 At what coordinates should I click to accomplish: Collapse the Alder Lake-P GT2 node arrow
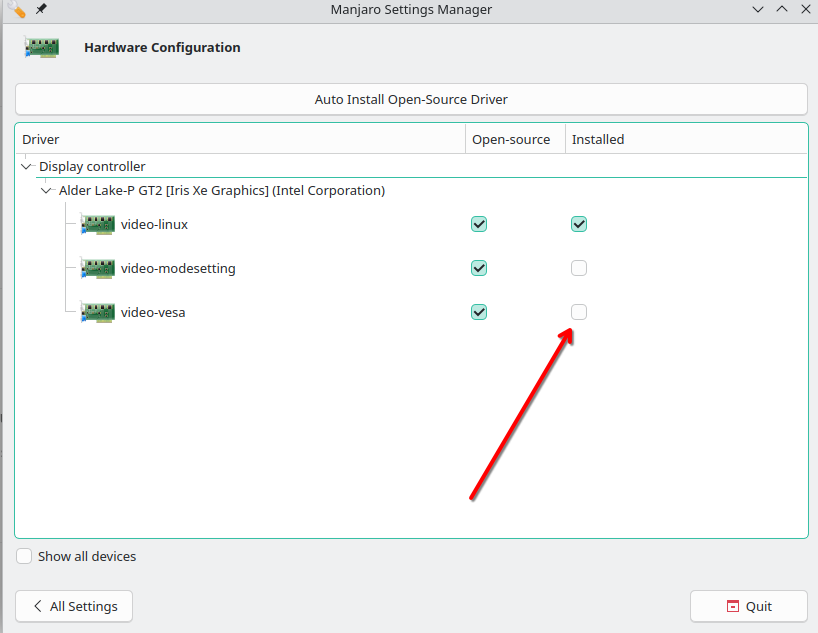pyautogui.click(x=46, y=190)
